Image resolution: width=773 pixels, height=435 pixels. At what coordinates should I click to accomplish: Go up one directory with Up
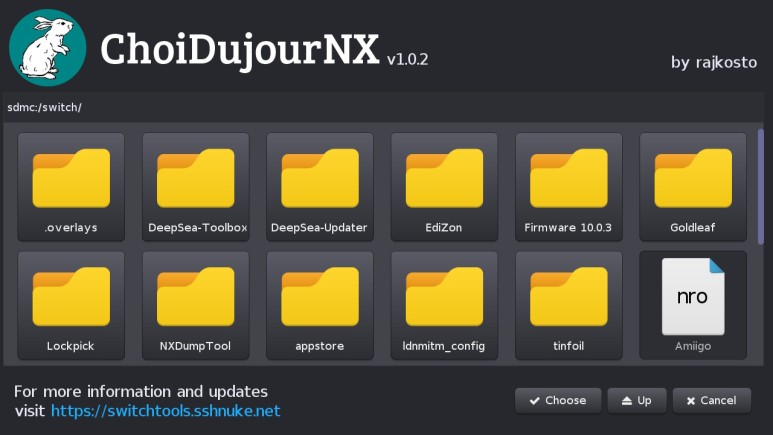637,400
